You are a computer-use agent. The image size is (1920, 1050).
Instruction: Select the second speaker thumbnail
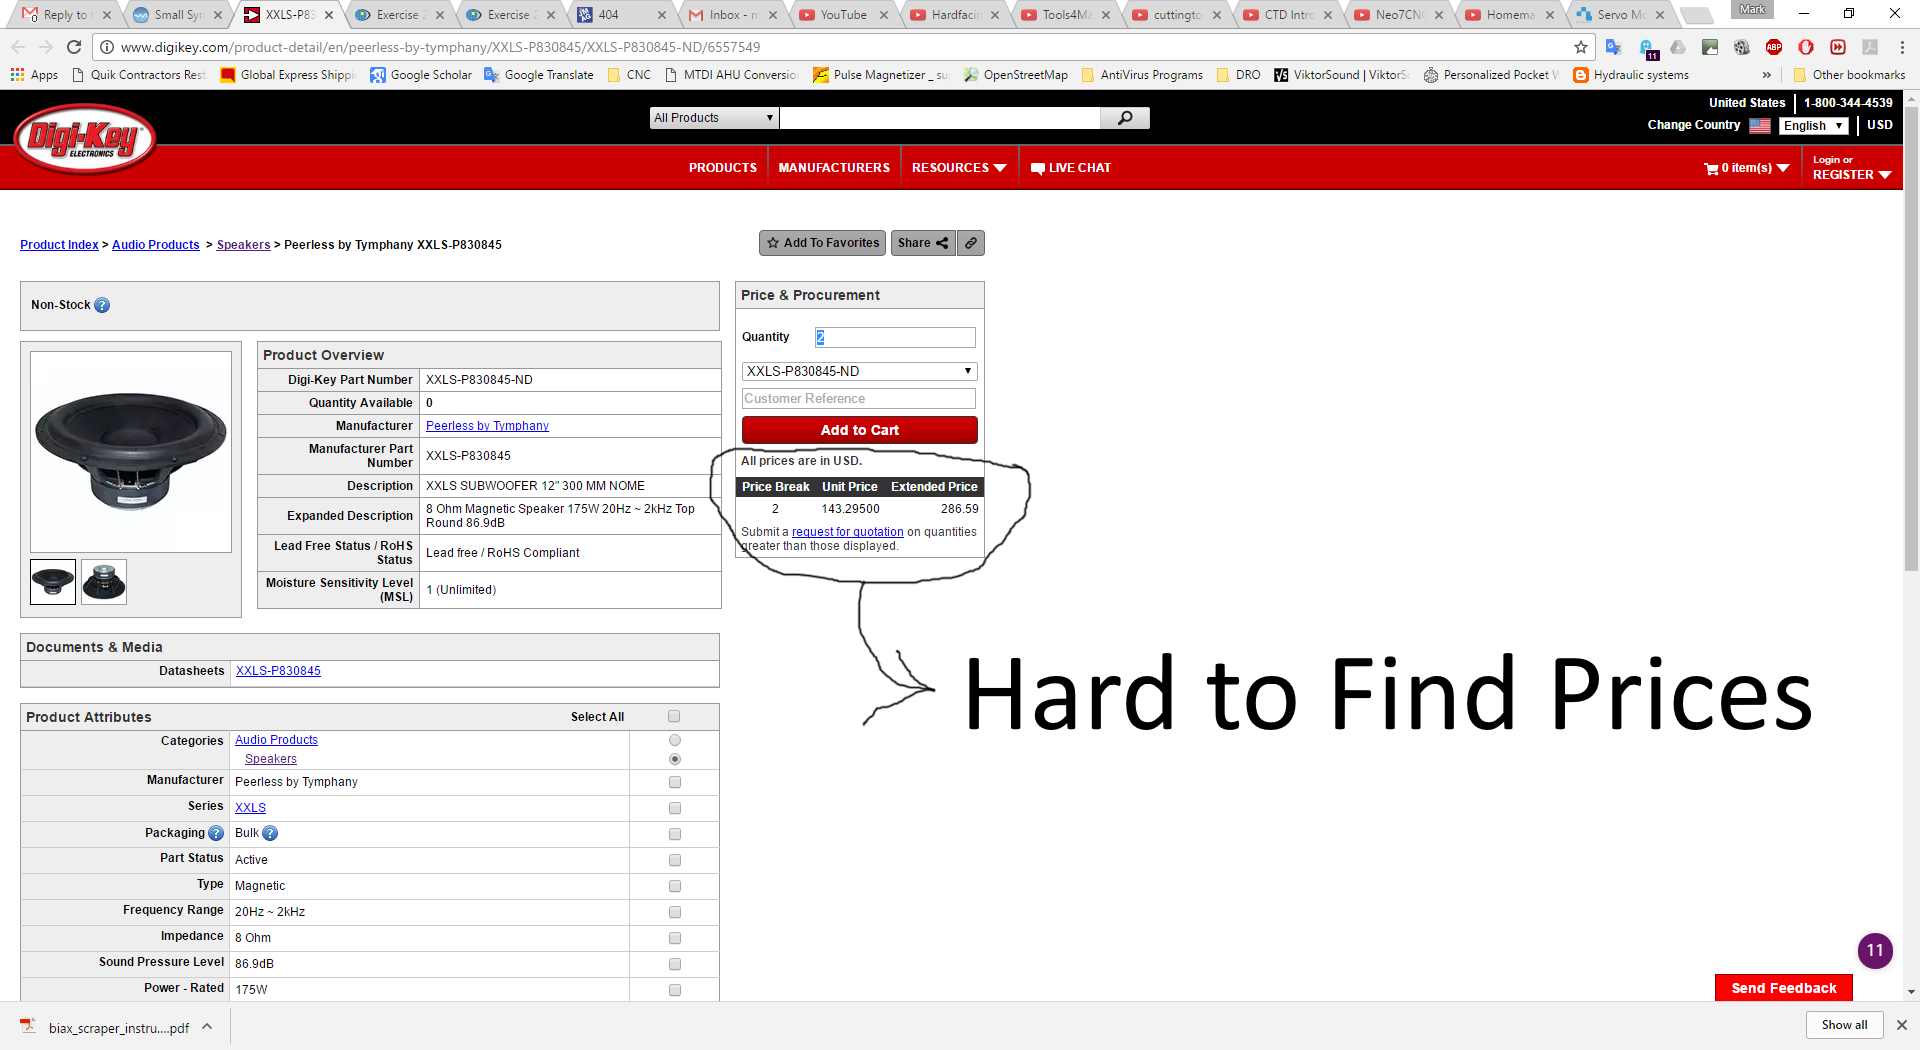(x=104, y=582)
